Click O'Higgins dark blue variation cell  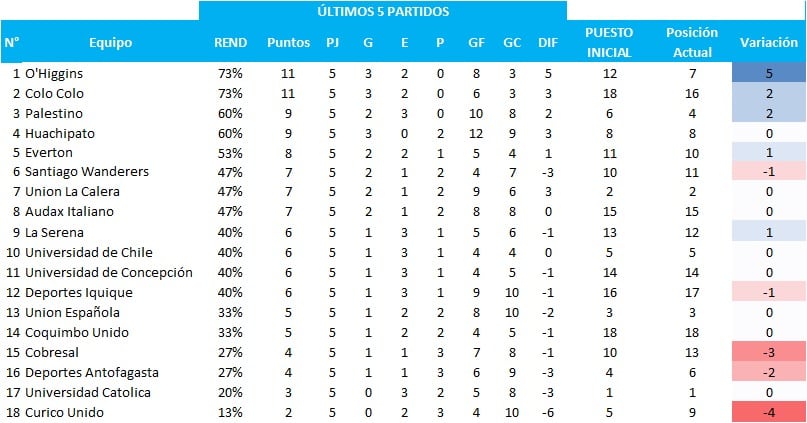pyautogui.click(x=768, y=73)
